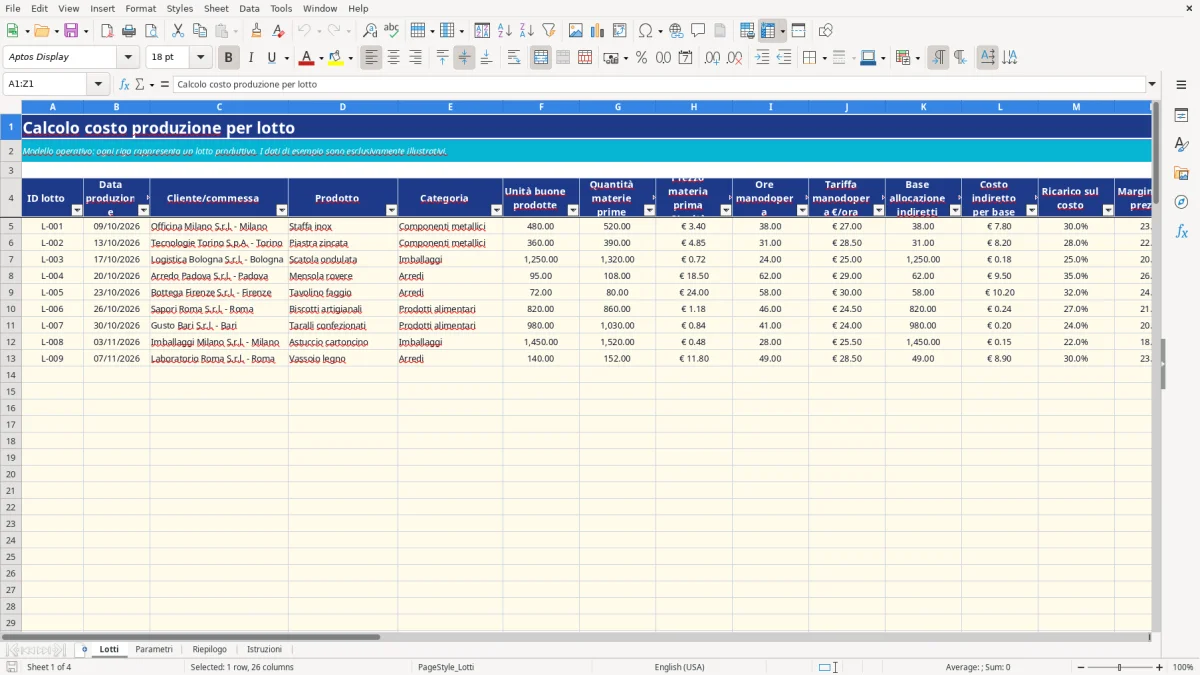This screenshot has width=1200, height=675.
Task: Insert a chart
Action: point(598,31)
